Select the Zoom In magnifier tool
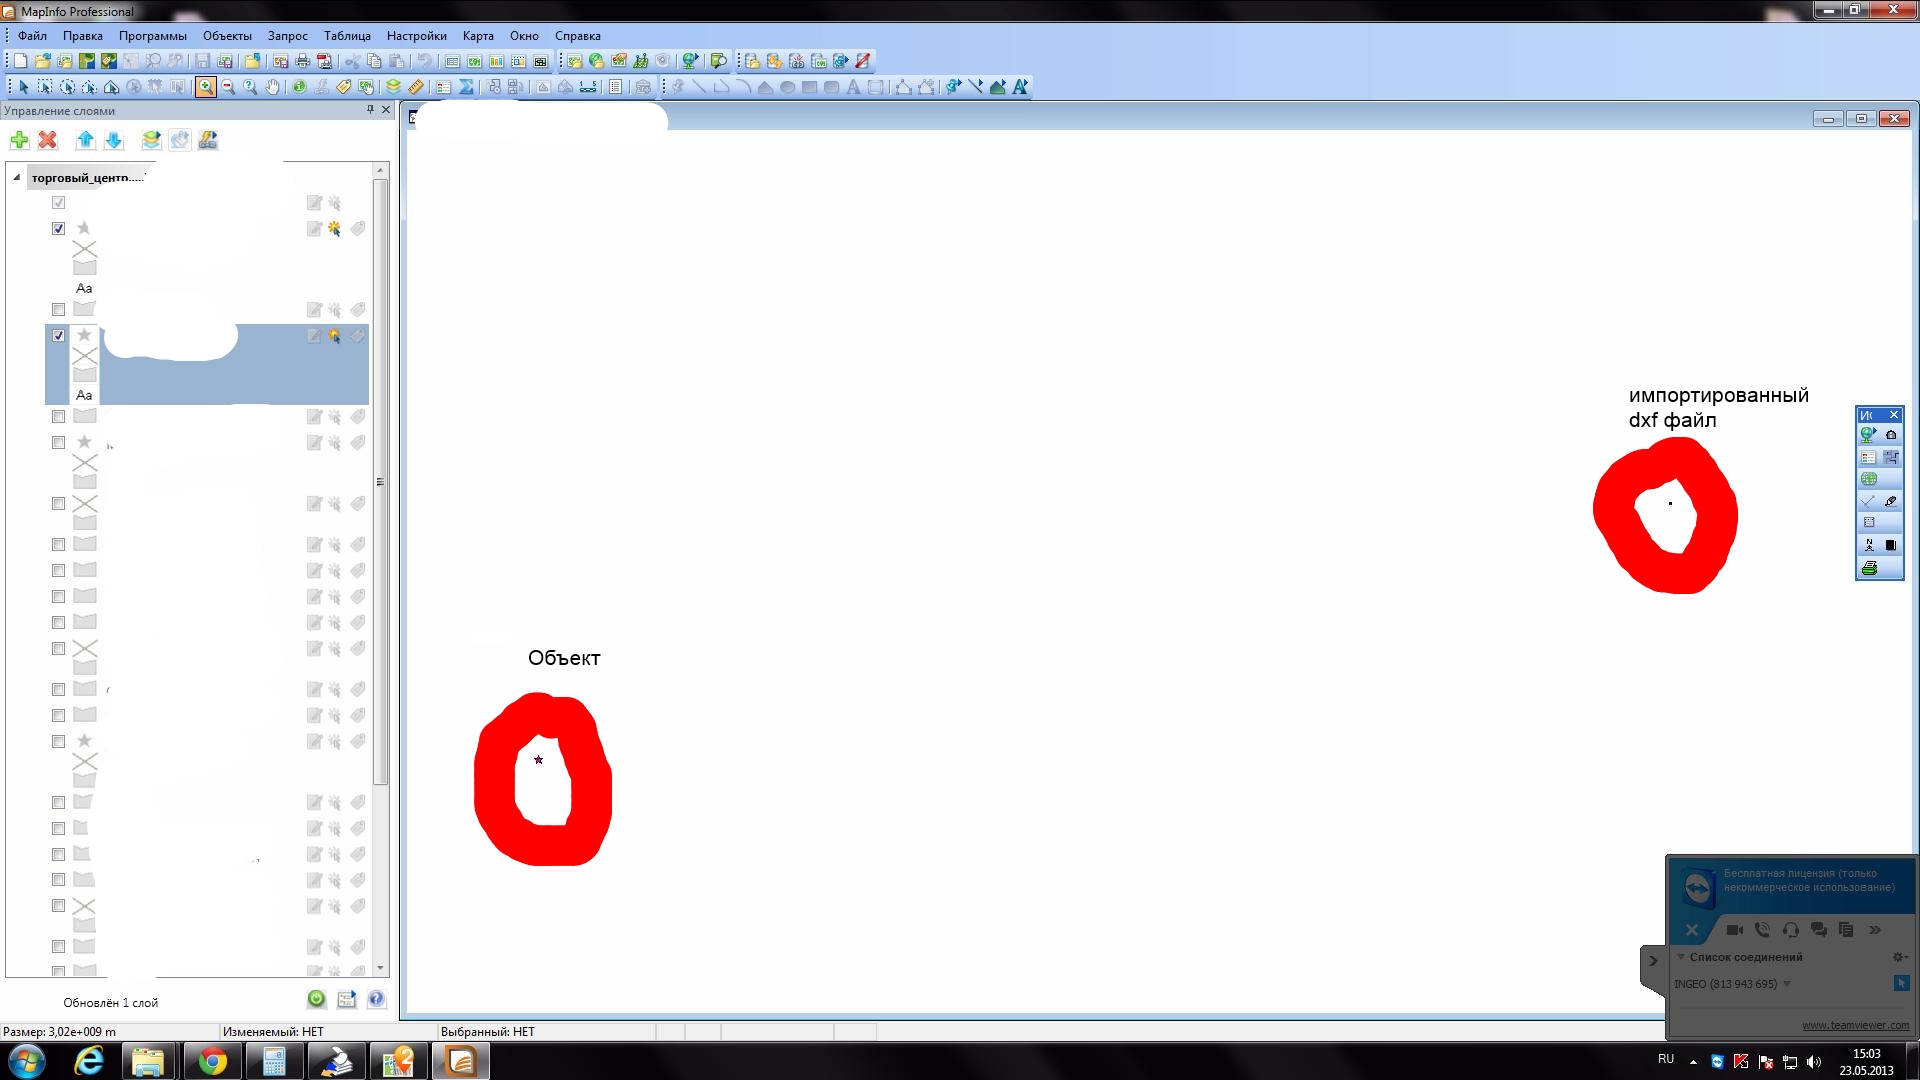 (x=206, y=86)
